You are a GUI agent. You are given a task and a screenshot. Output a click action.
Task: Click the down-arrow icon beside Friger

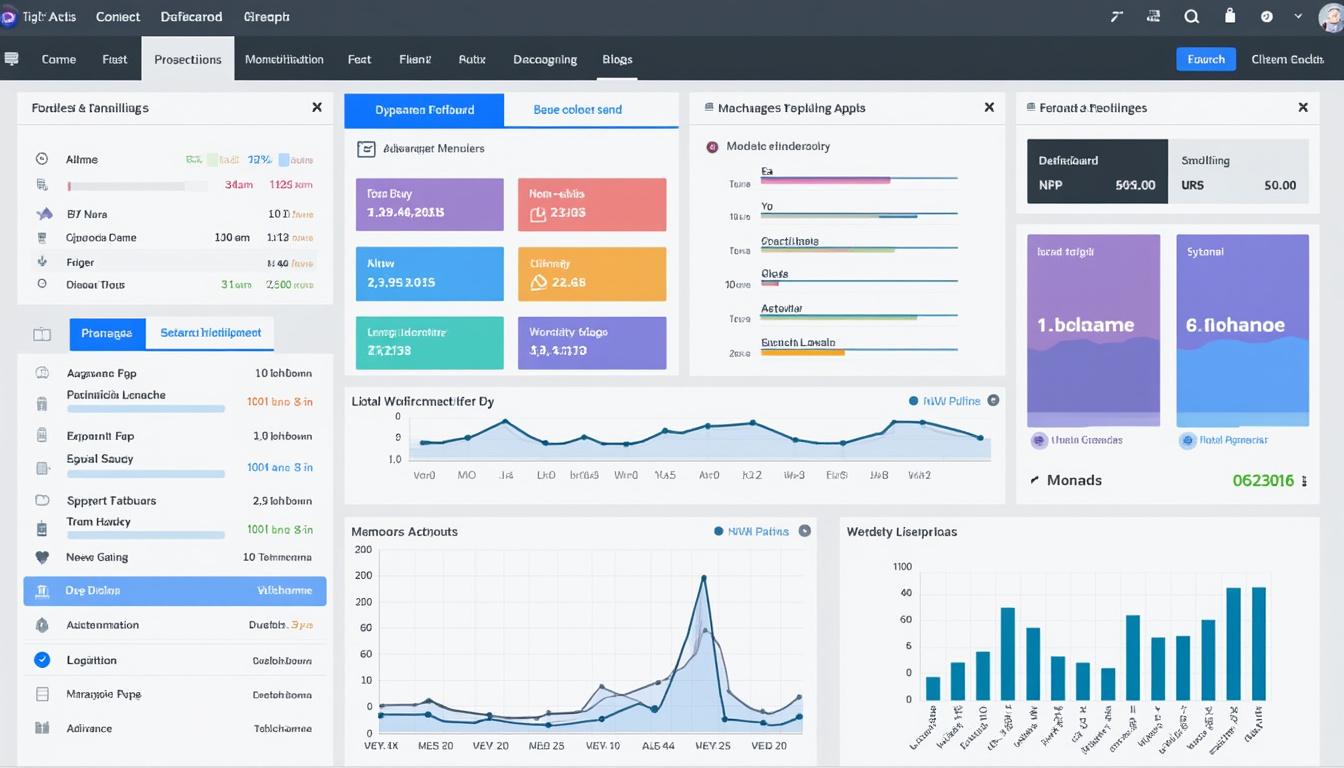tap(42, 262)
